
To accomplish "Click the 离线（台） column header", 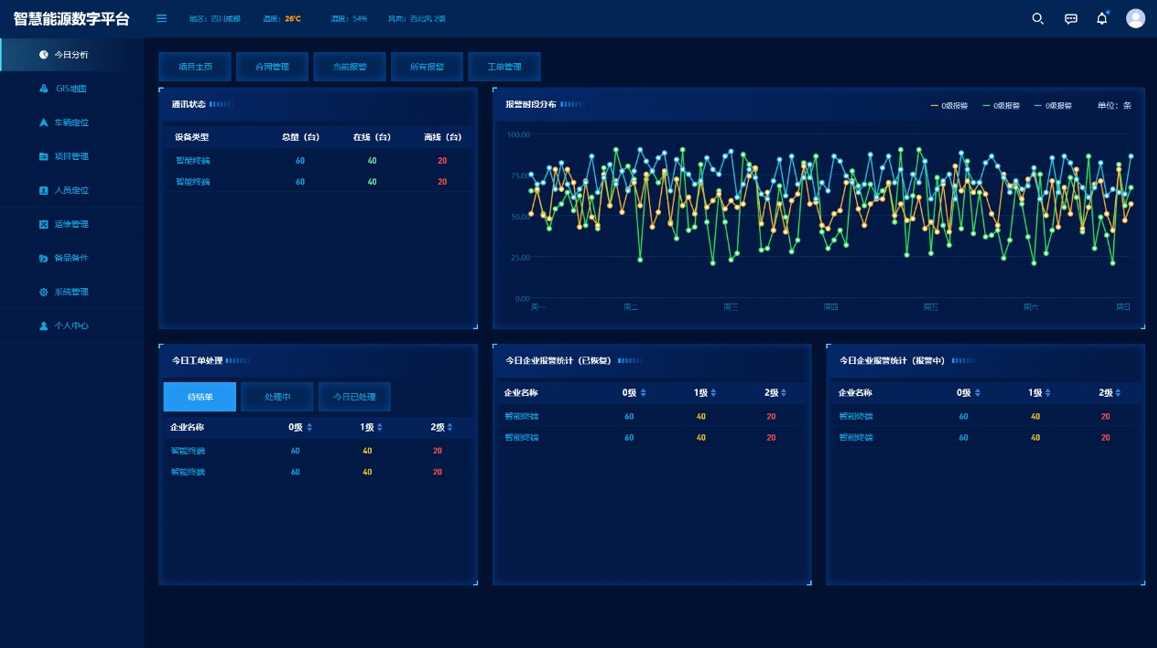I will 443,137.
